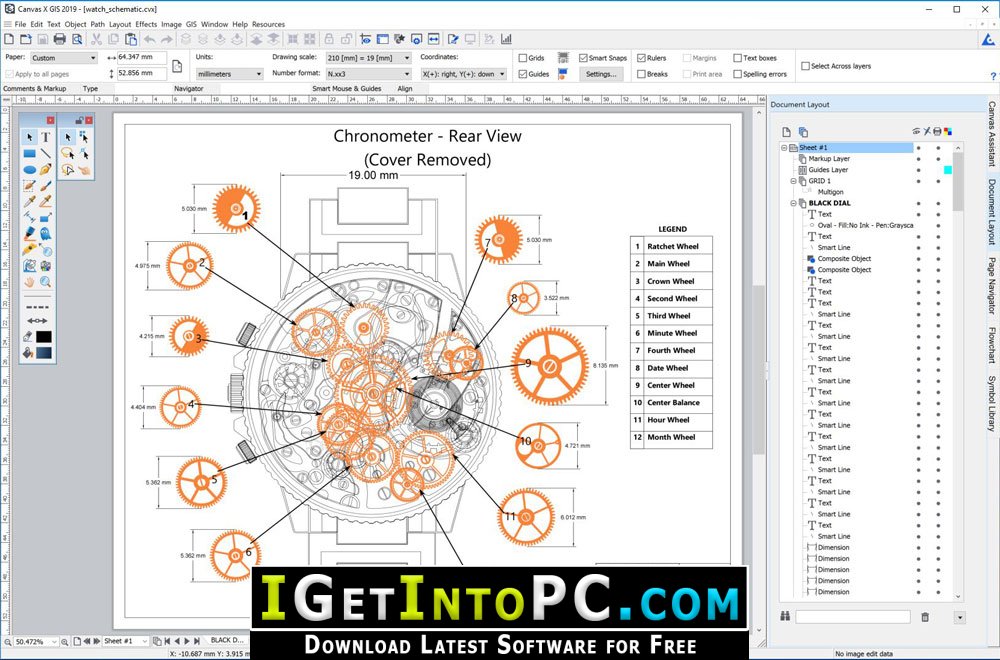This screenshot has width=1000, height=660.
Task: Select the Text tool in toolbox
Action: click(x=46, y=137)
